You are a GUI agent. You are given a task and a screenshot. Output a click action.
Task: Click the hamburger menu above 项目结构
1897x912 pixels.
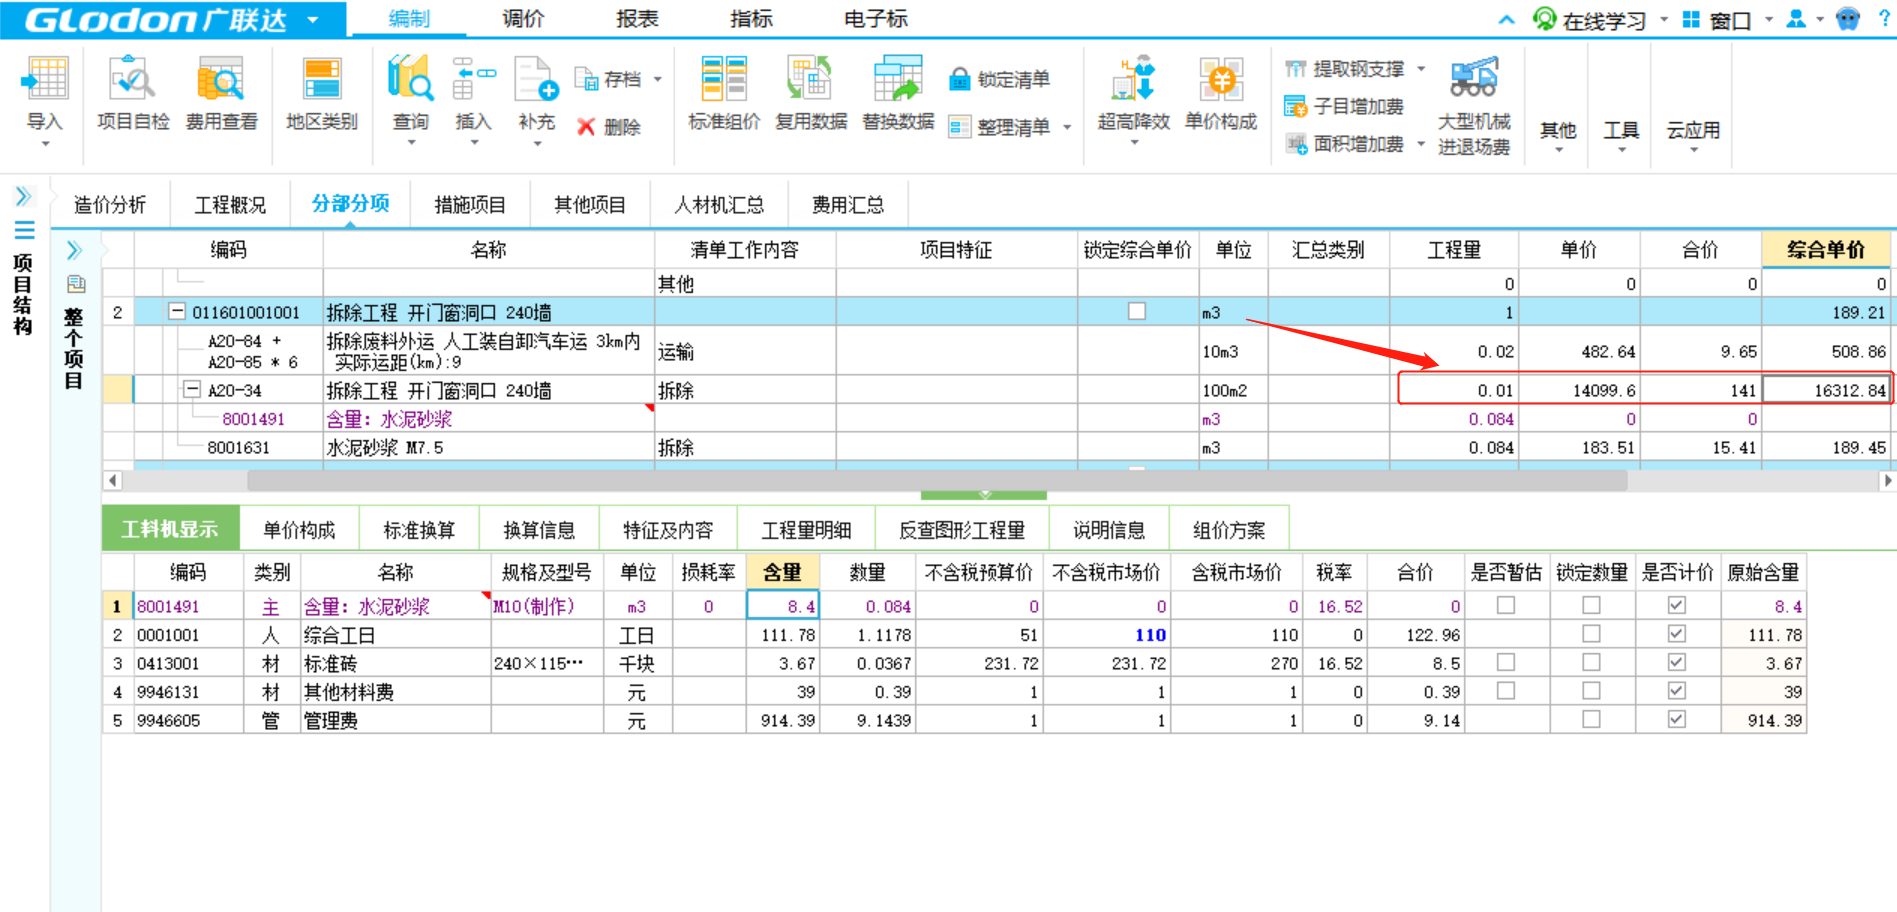[24, 230]
